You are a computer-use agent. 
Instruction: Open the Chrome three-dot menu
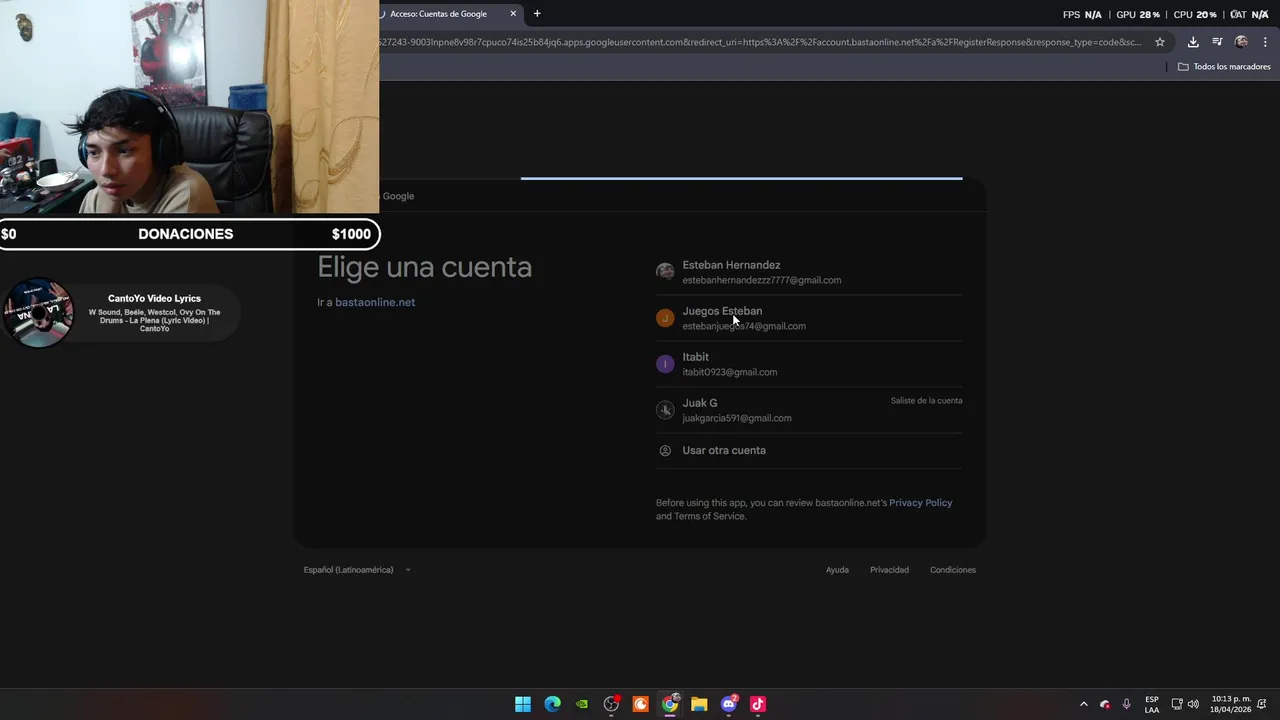pyautogui.click(x=1265, y=42)
